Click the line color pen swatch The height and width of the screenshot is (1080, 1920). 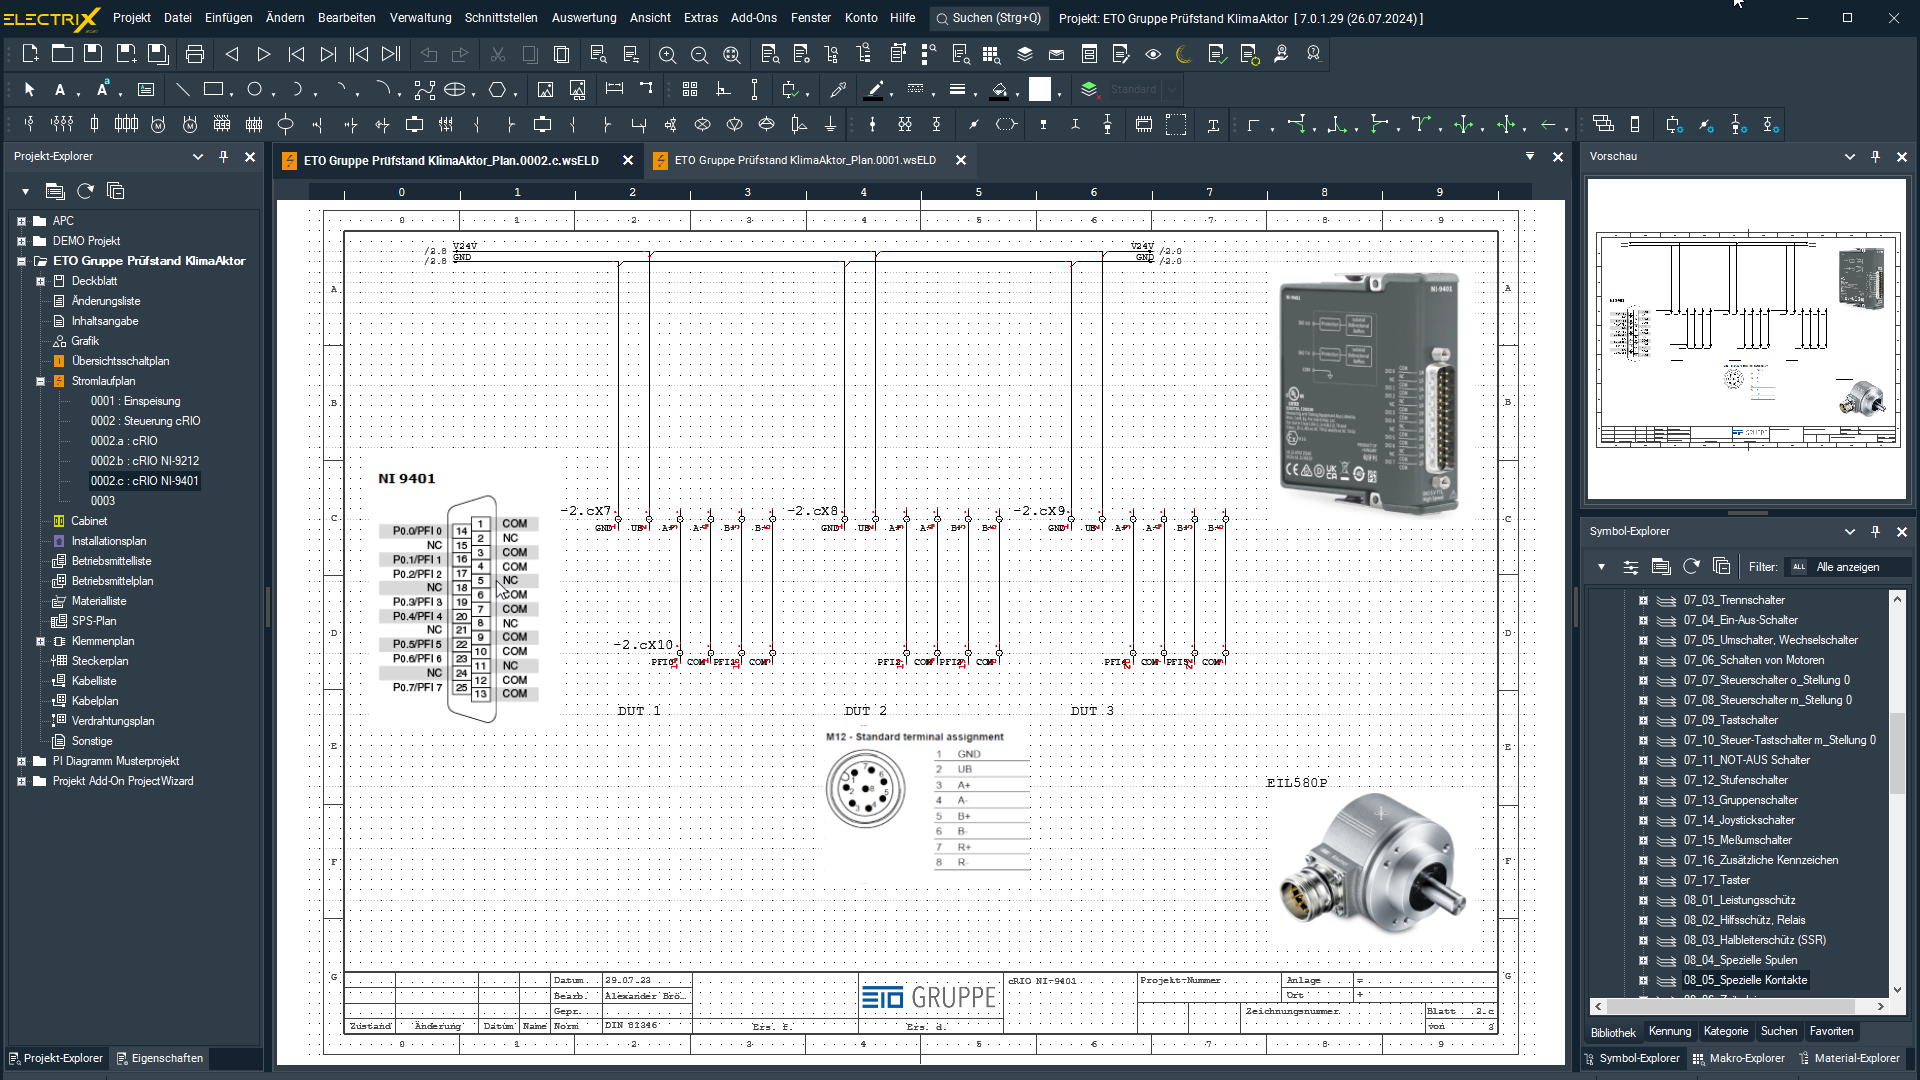[x=874, y=89]
